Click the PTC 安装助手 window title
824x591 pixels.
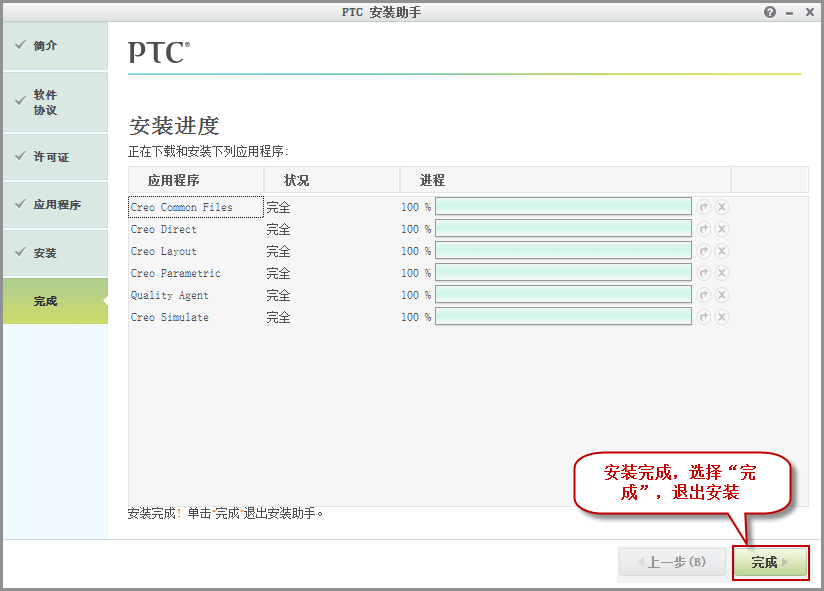[382, 12]
